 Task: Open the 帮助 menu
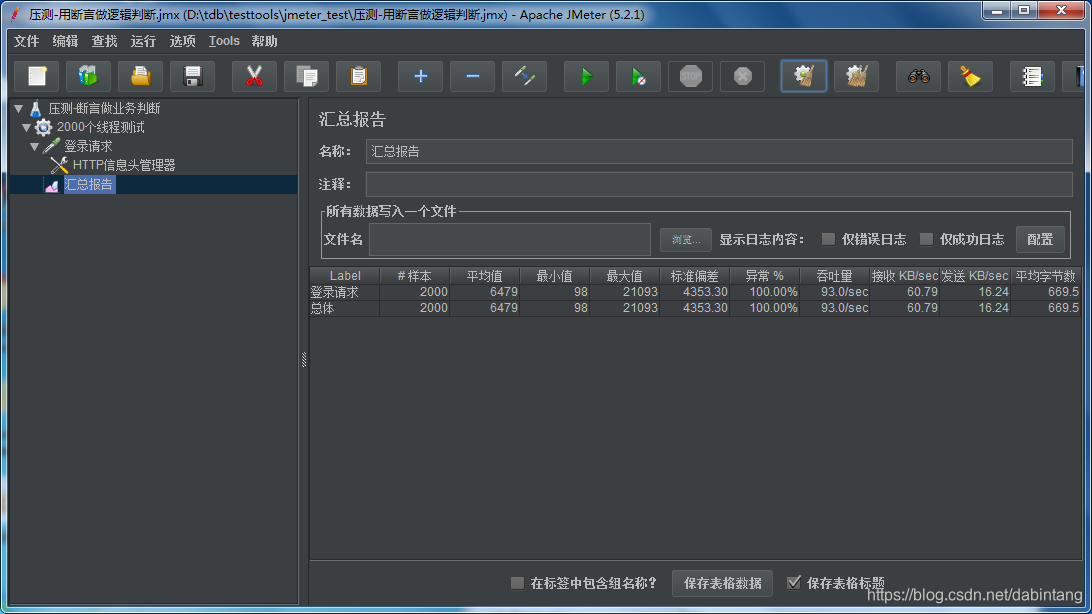[265, 41]
